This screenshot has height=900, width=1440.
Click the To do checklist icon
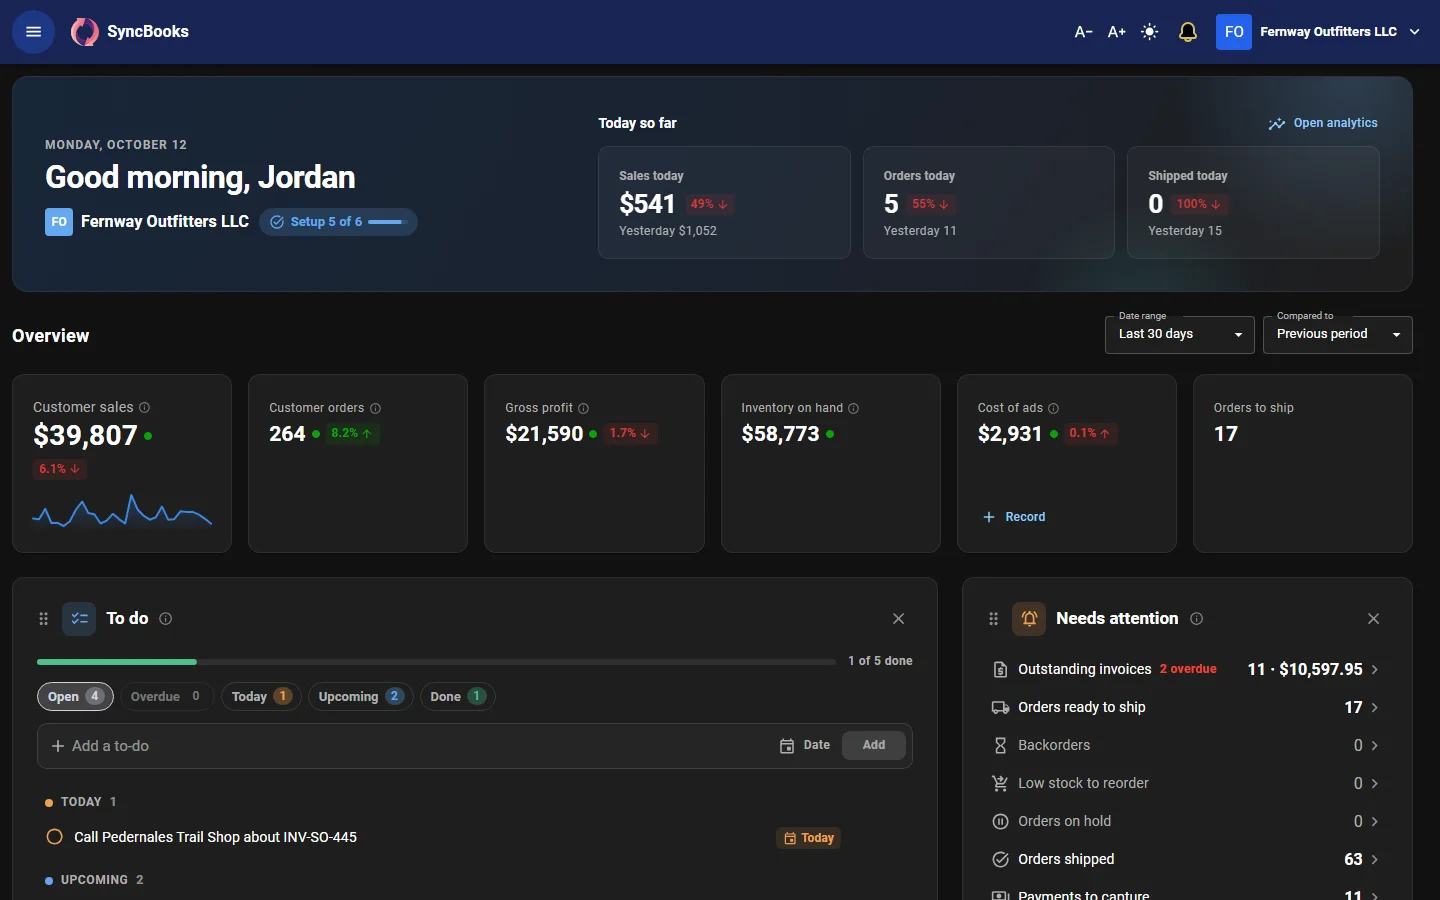click(79, 619)
